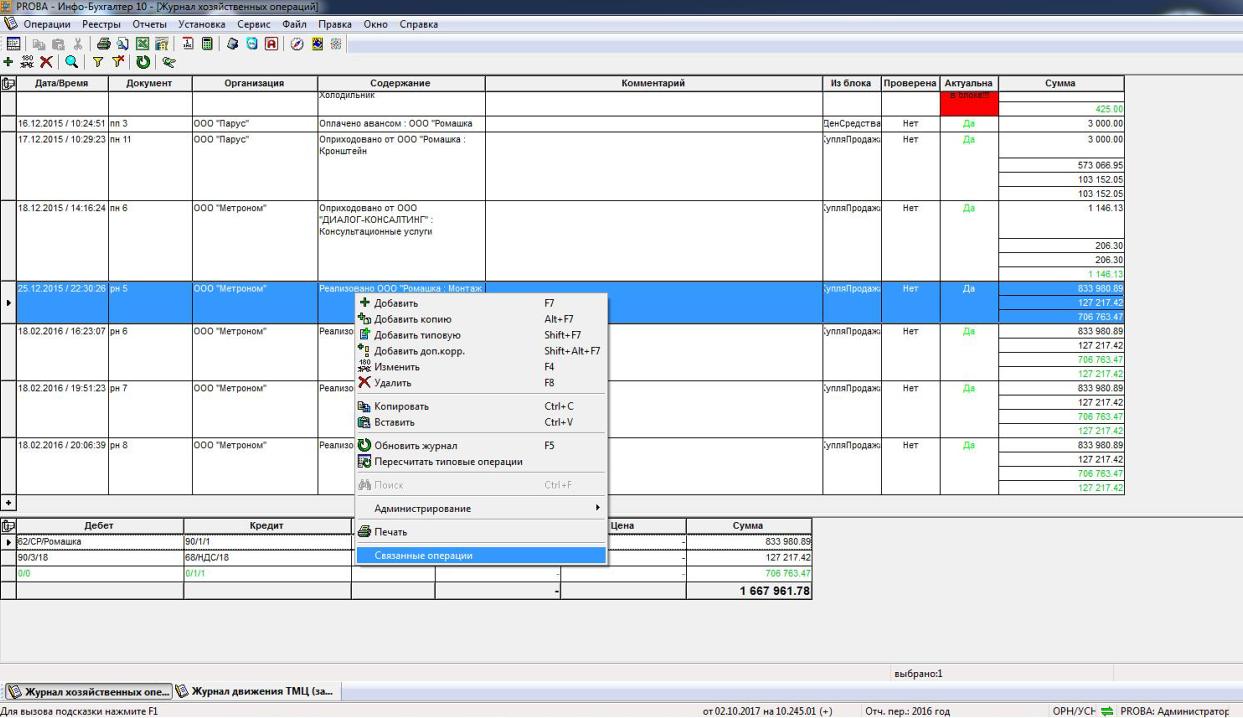Open the Установка menu
The height and width of the screenshot is (718, 1243).
(204, 24)
